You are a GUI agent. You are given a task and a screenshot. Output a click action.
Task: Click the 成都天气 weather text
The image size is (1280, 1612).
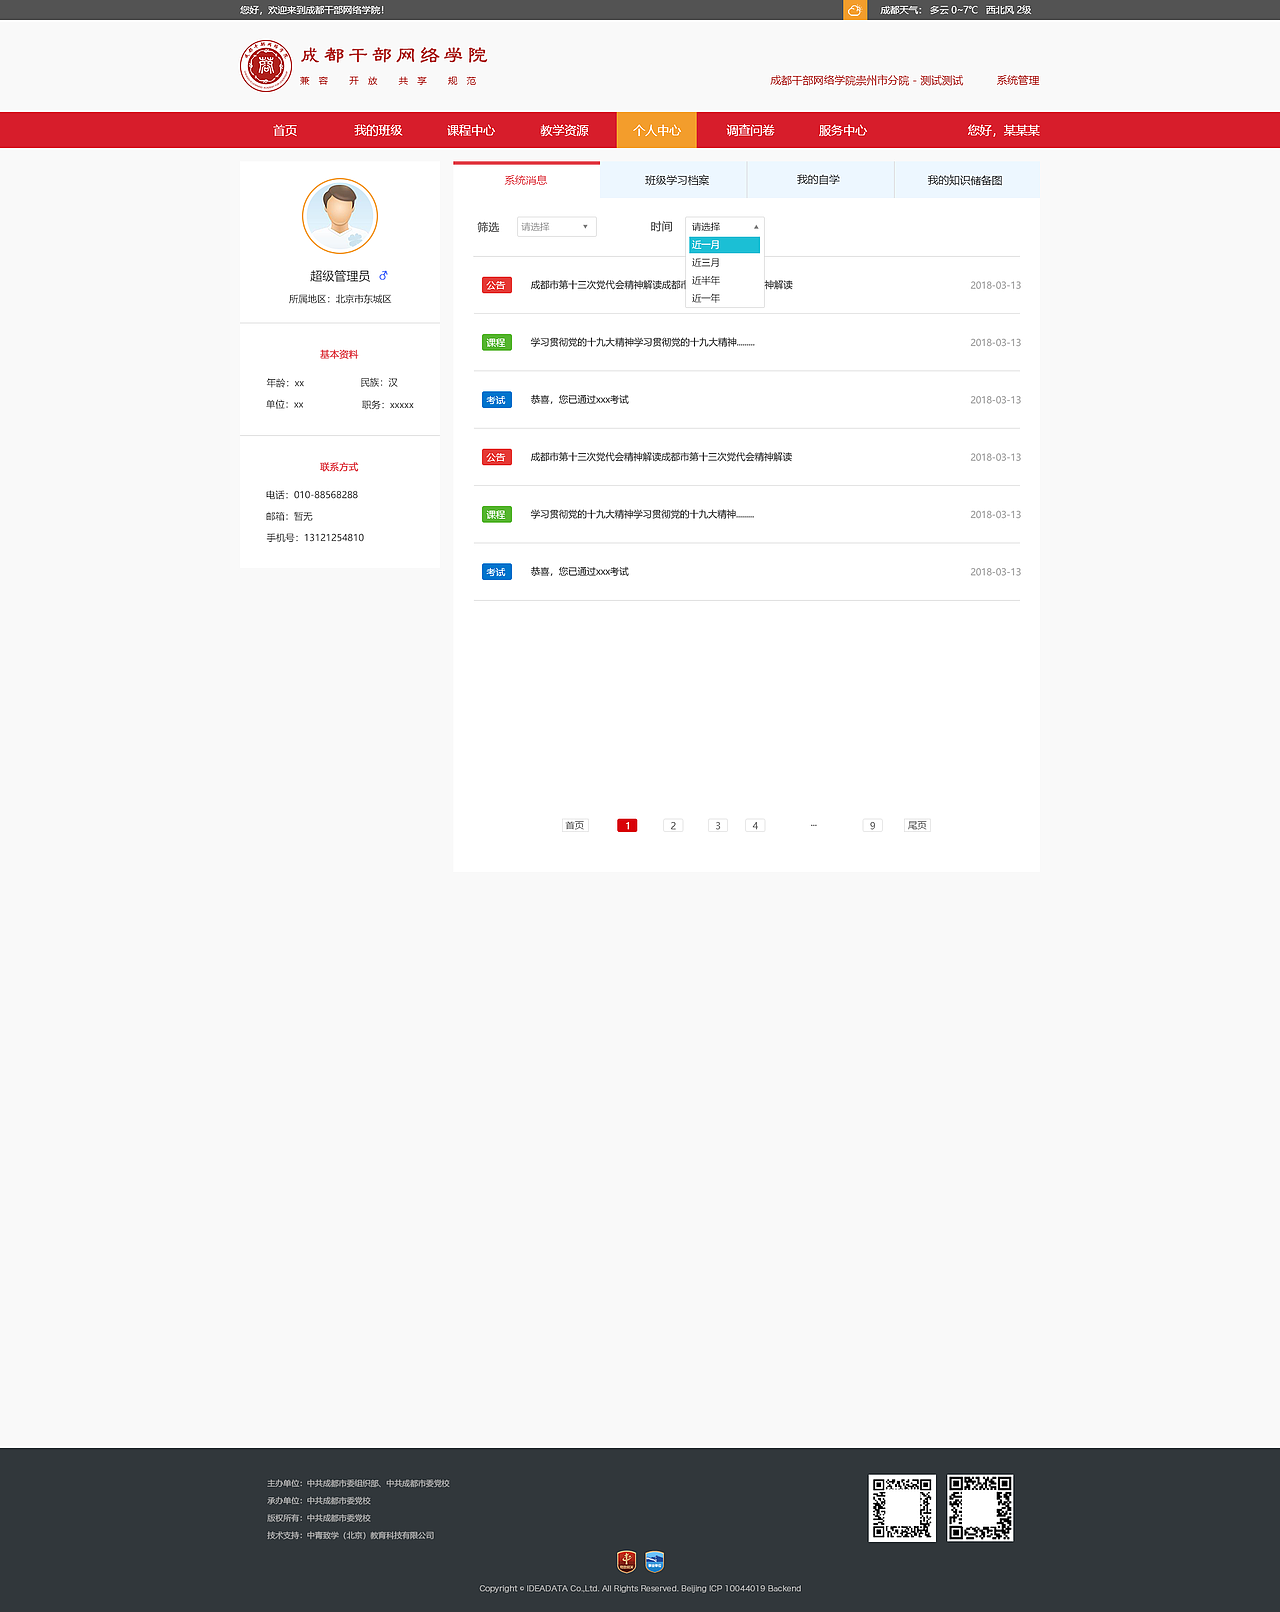point(955,10)
